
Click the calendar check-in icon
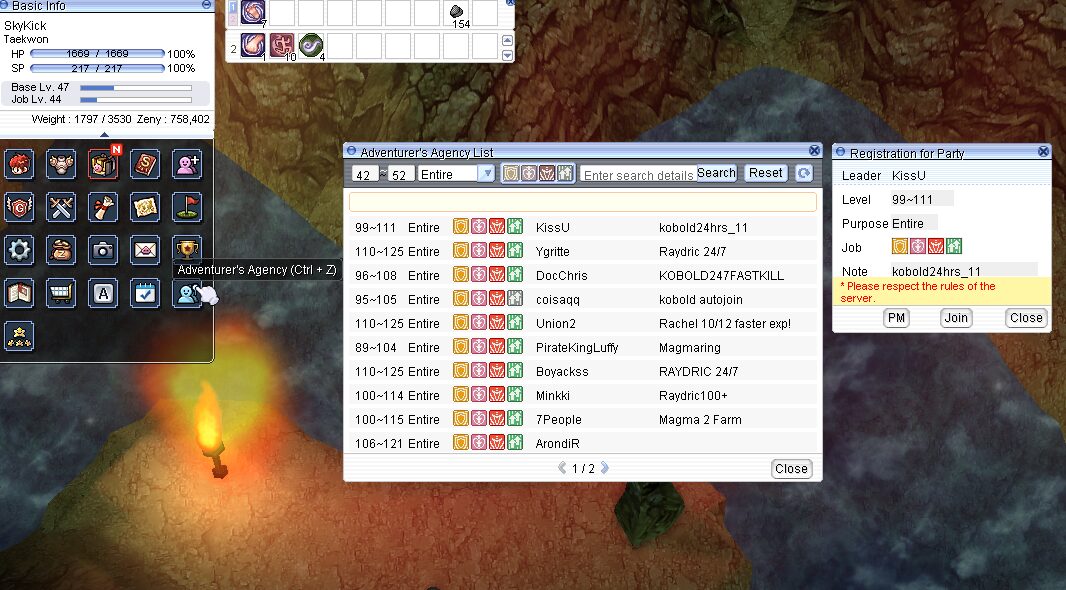pyautogui.click(x=145, y=293)
